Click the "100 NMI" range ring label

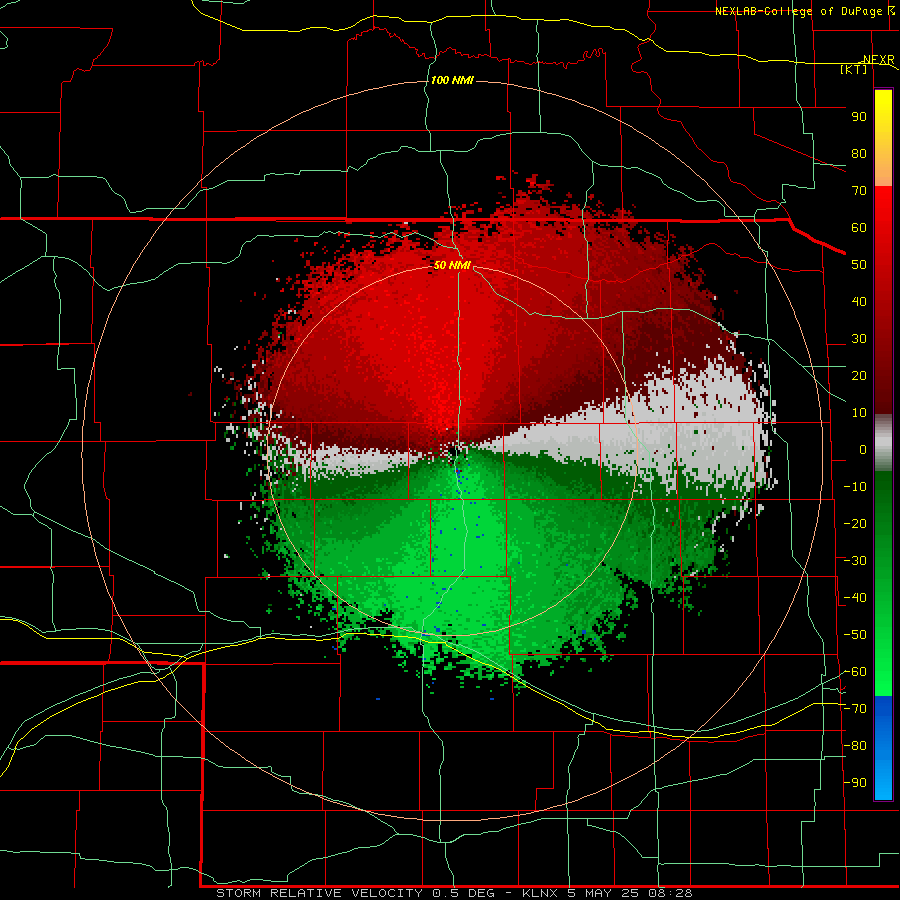pyautogui.click(x=452, y=80)
